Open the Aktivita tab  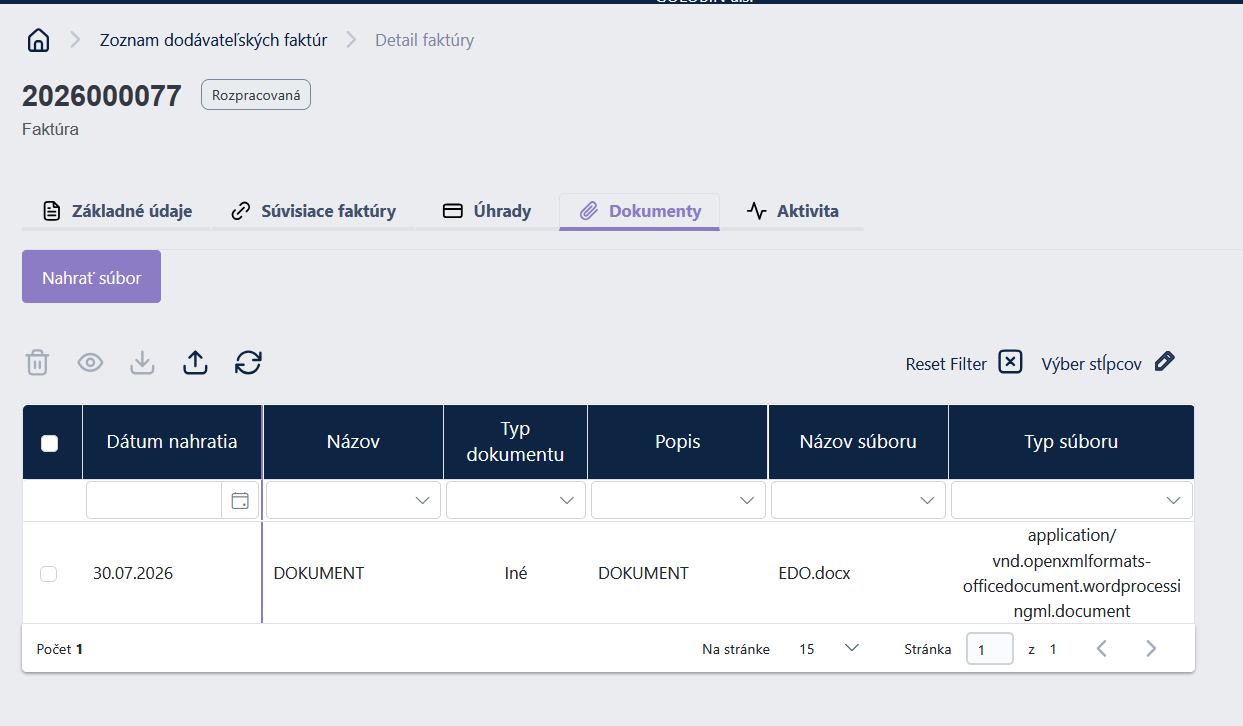pos(793,211)
